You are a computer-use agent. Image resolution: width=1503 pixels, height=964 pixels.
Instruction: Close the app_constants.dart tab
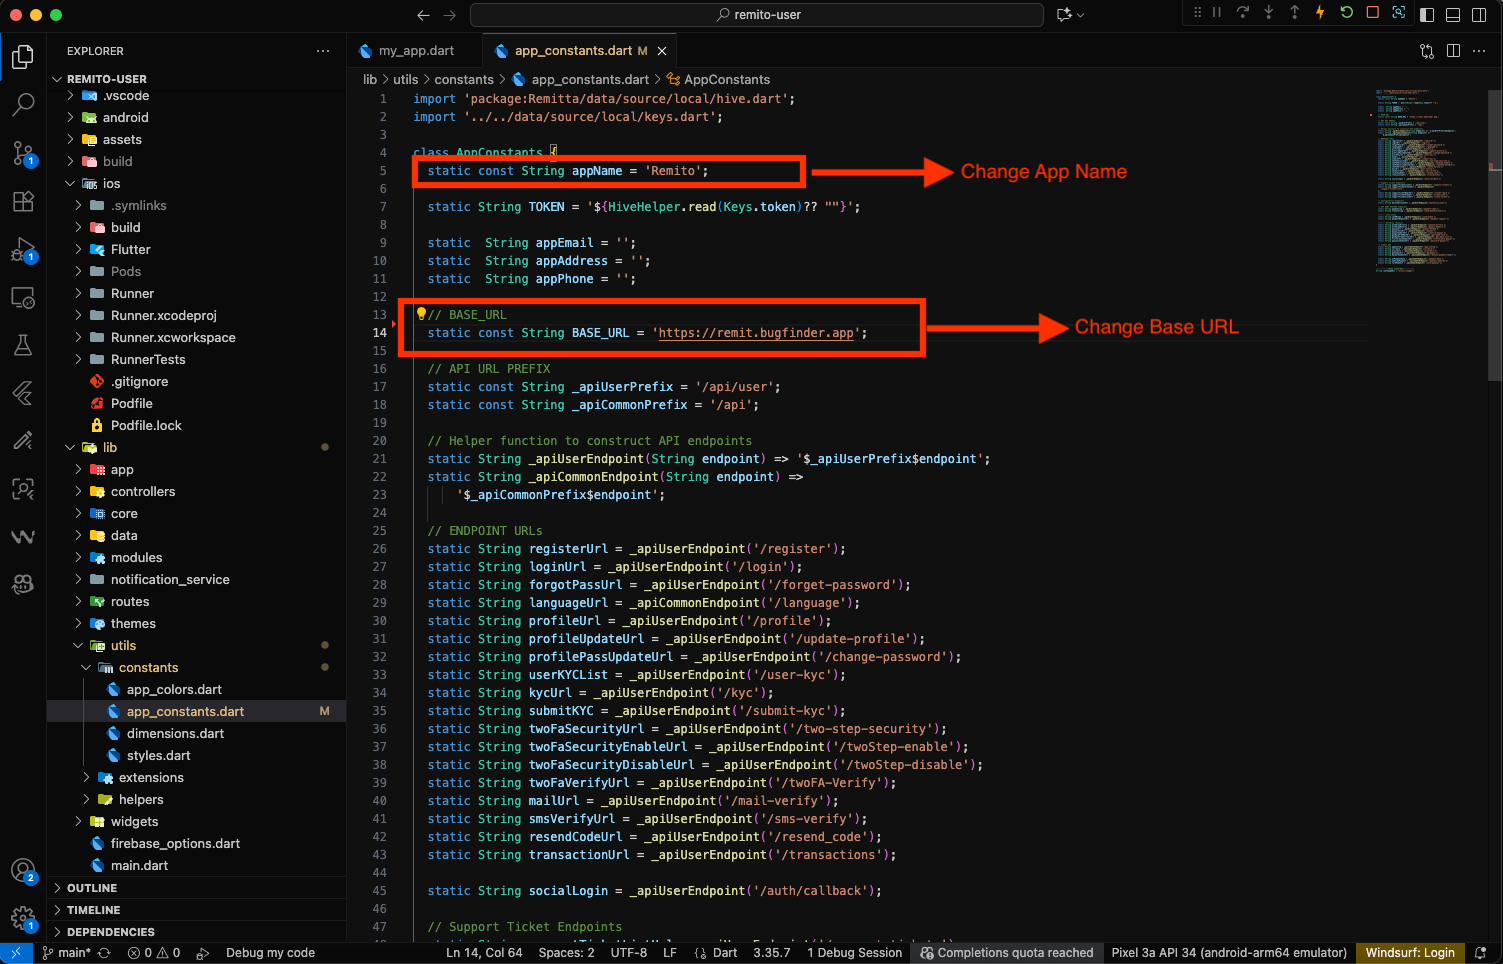tap(662, 51)
